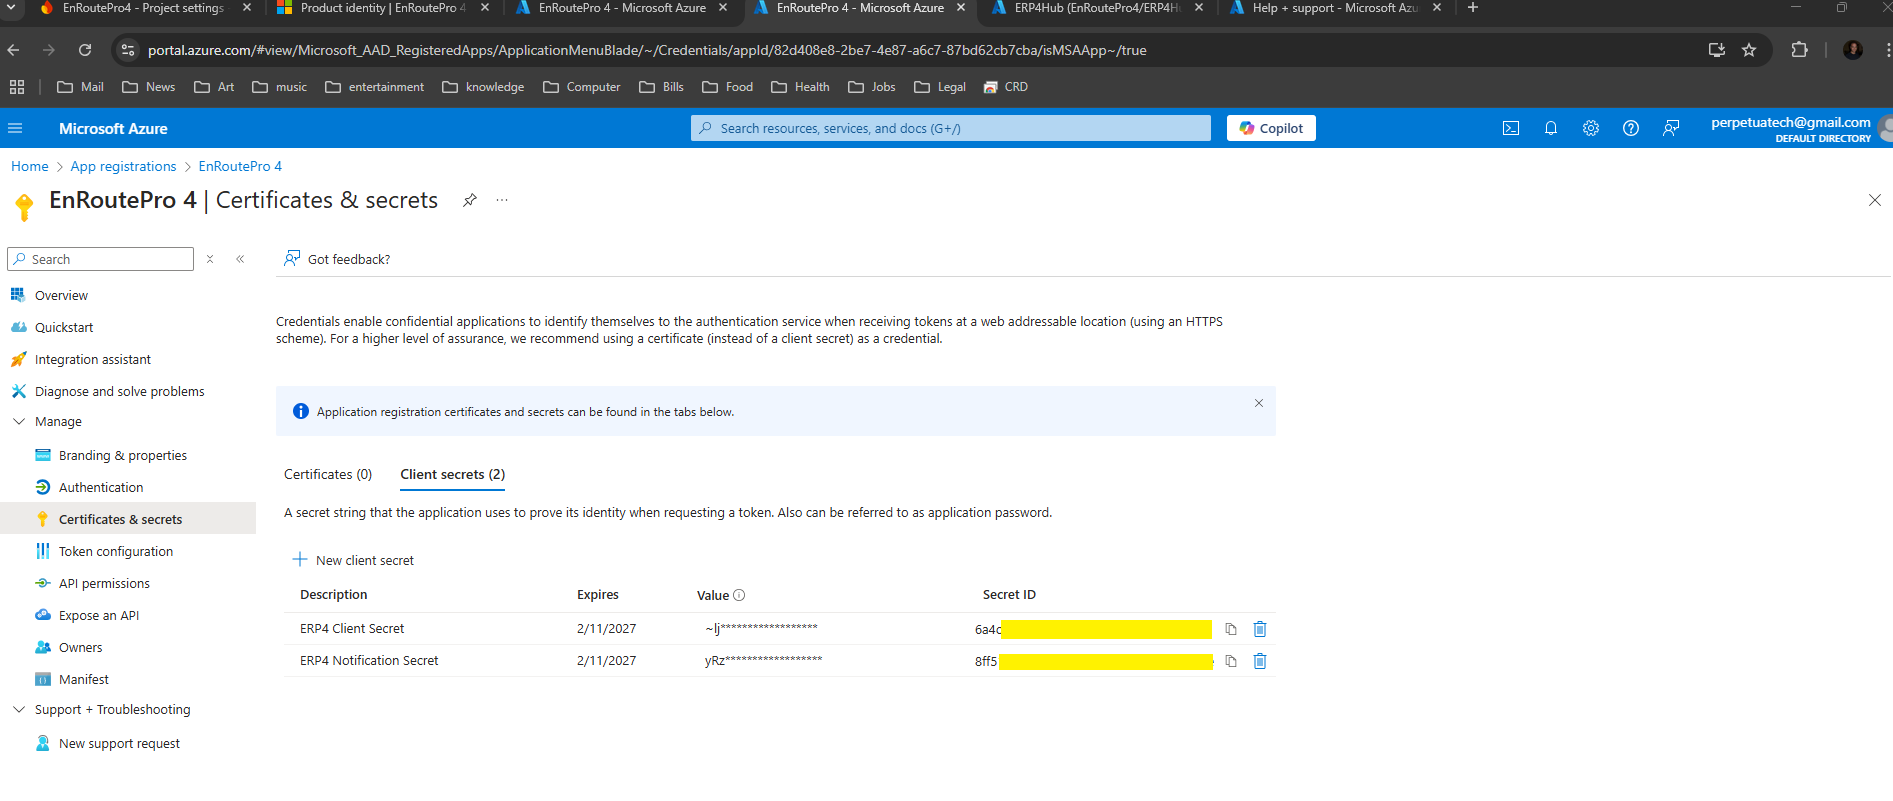Go to Home breadcrumb

pos(30,166)
